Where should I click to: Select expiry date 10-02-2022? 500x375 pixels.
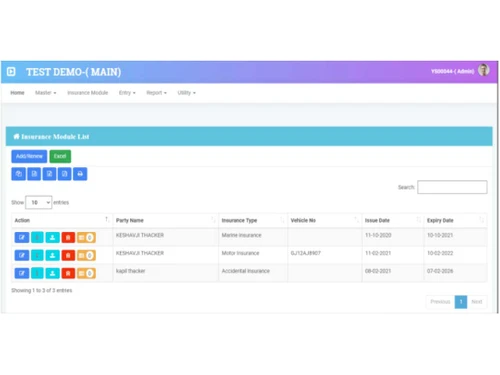(440, 253)
